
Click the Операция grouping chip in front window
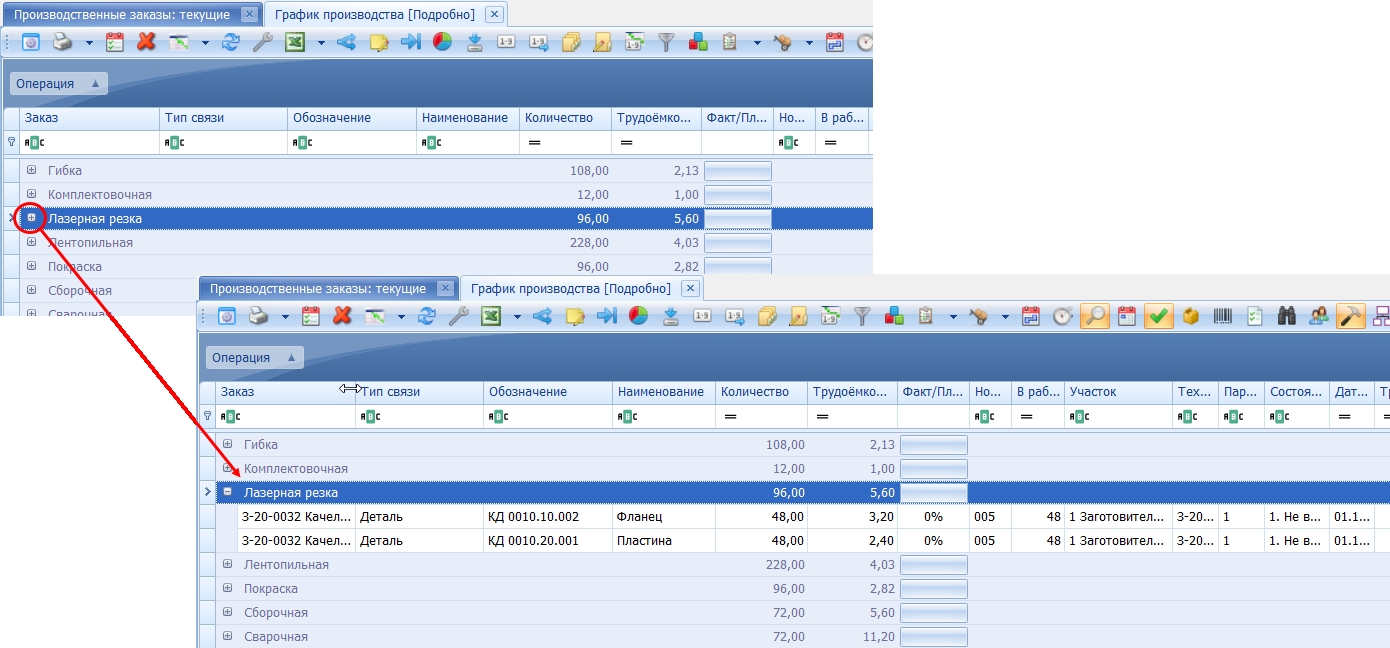pyautogui.click(x=254, y=358)
